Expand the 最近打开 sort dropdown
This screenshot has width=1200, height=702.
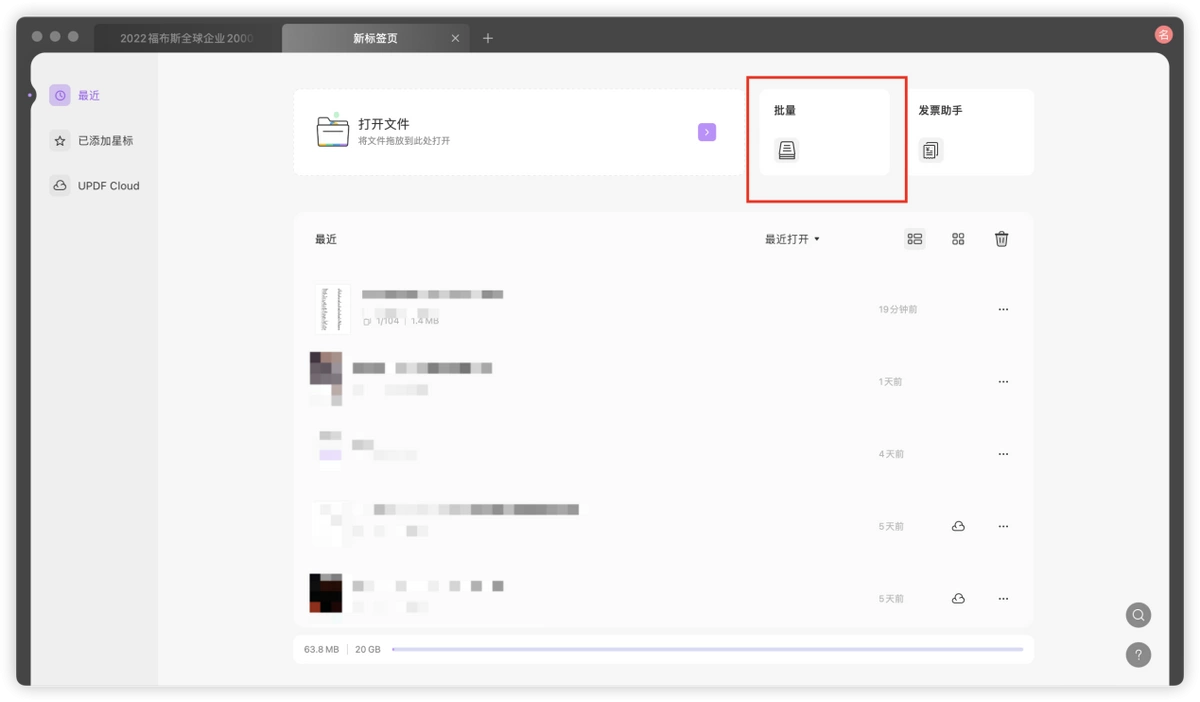click(792, 239)
